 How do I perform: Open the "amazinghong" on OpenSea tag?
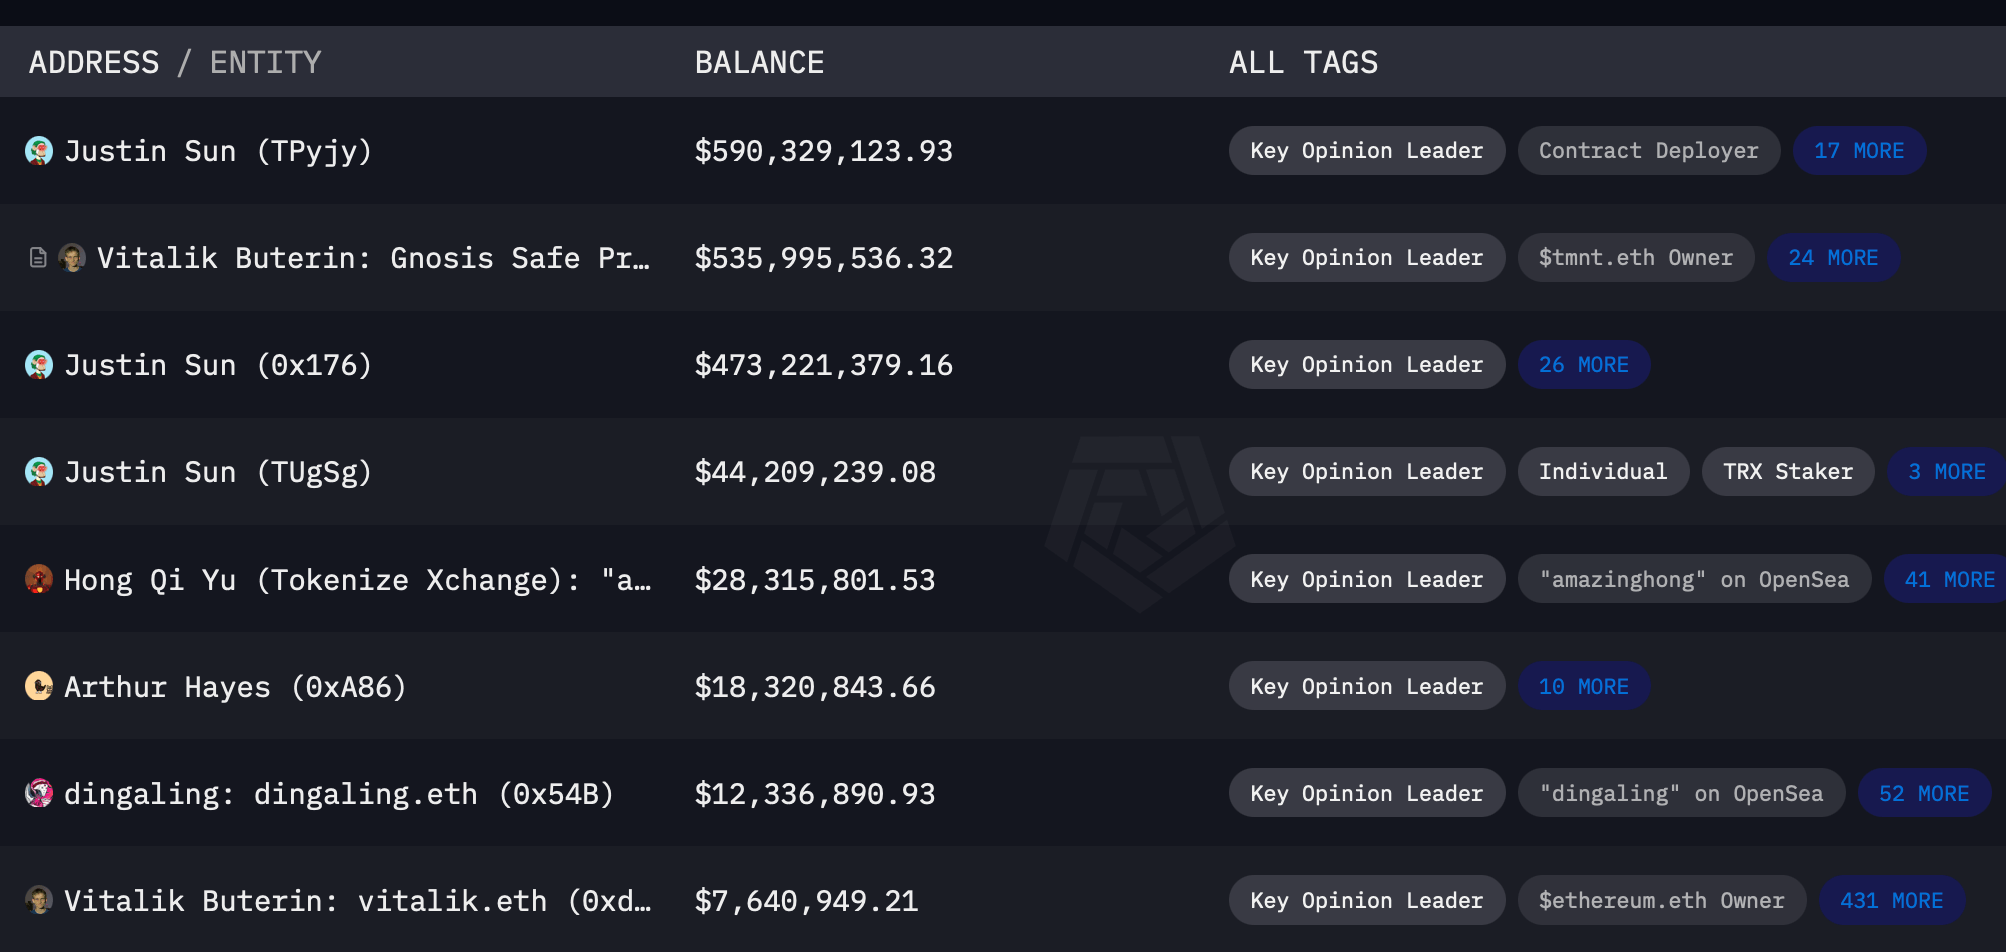click(1693, 578)
